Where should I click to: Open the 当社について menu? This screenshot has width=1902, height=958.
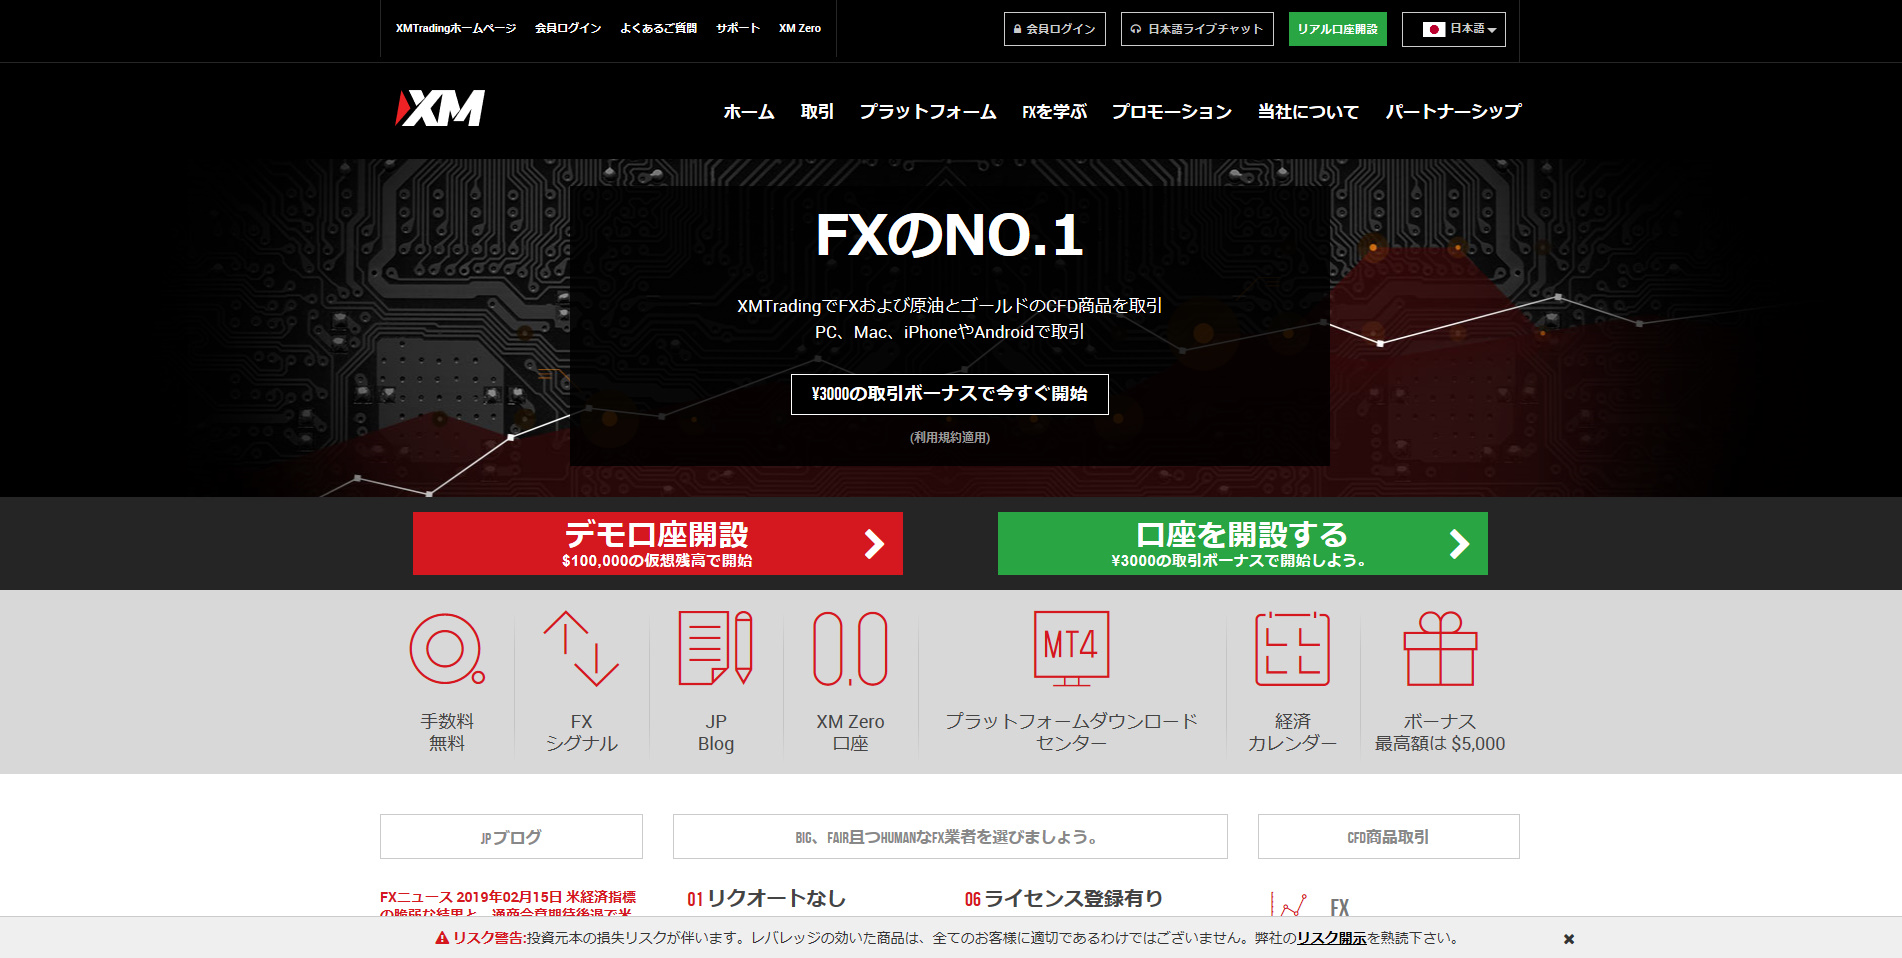coord(1308,112)
